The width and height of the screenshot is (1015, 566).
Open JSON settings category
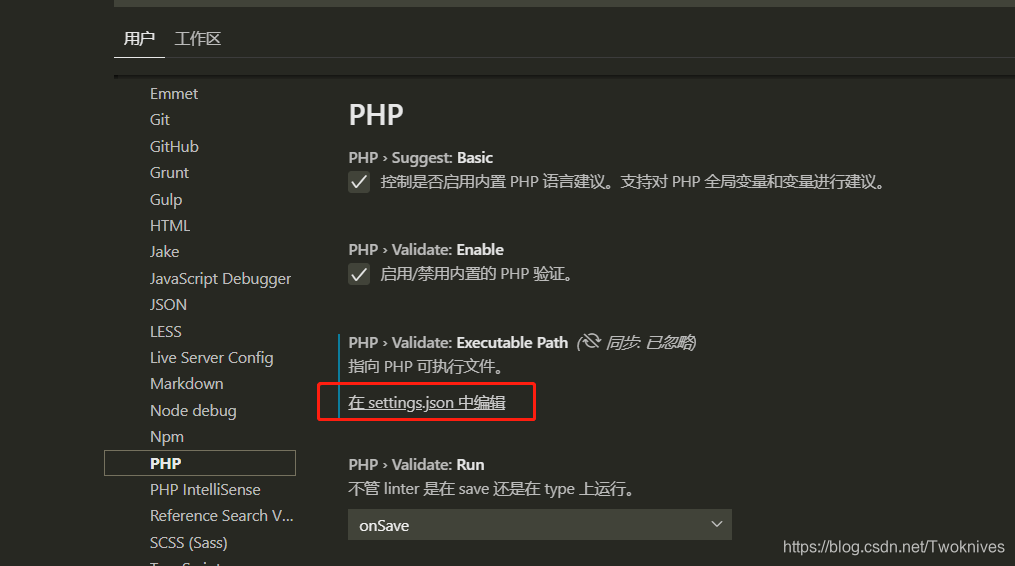[168, 304]
